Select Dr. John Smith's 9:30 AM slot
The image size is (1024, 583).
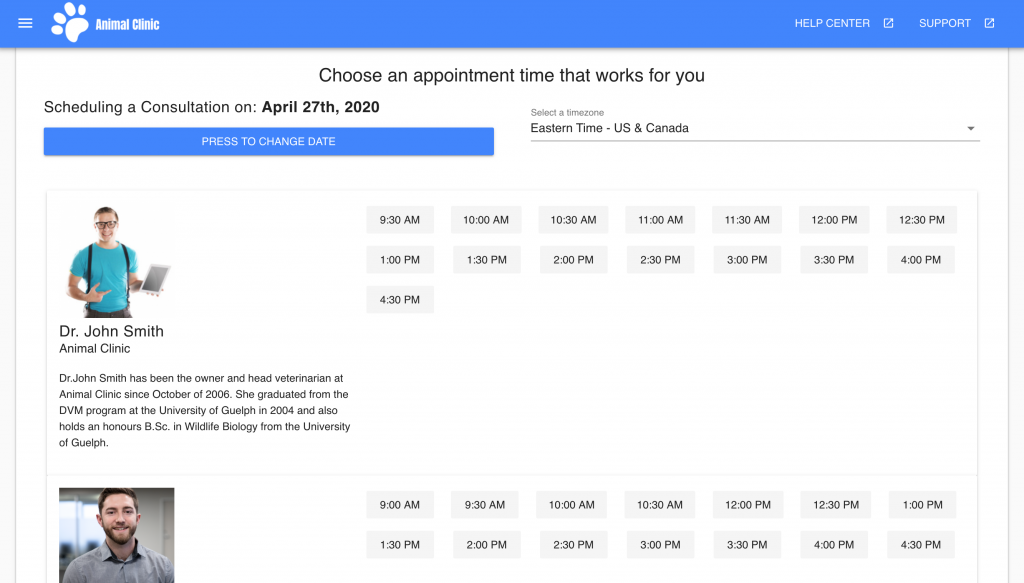point(400,220)
